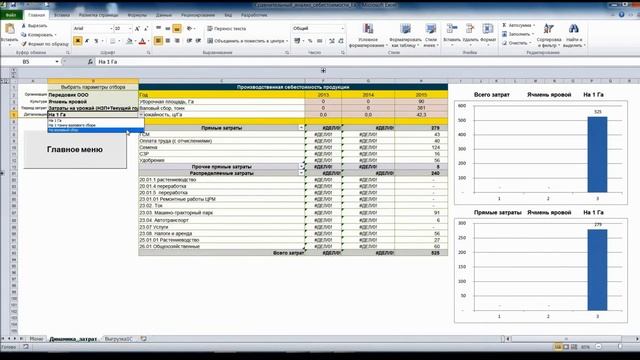Image resolution: width=640 pixels, height=360 pixels.
Task: Click the Копировать (Copy) button
Action: click(x=37, y=35)
